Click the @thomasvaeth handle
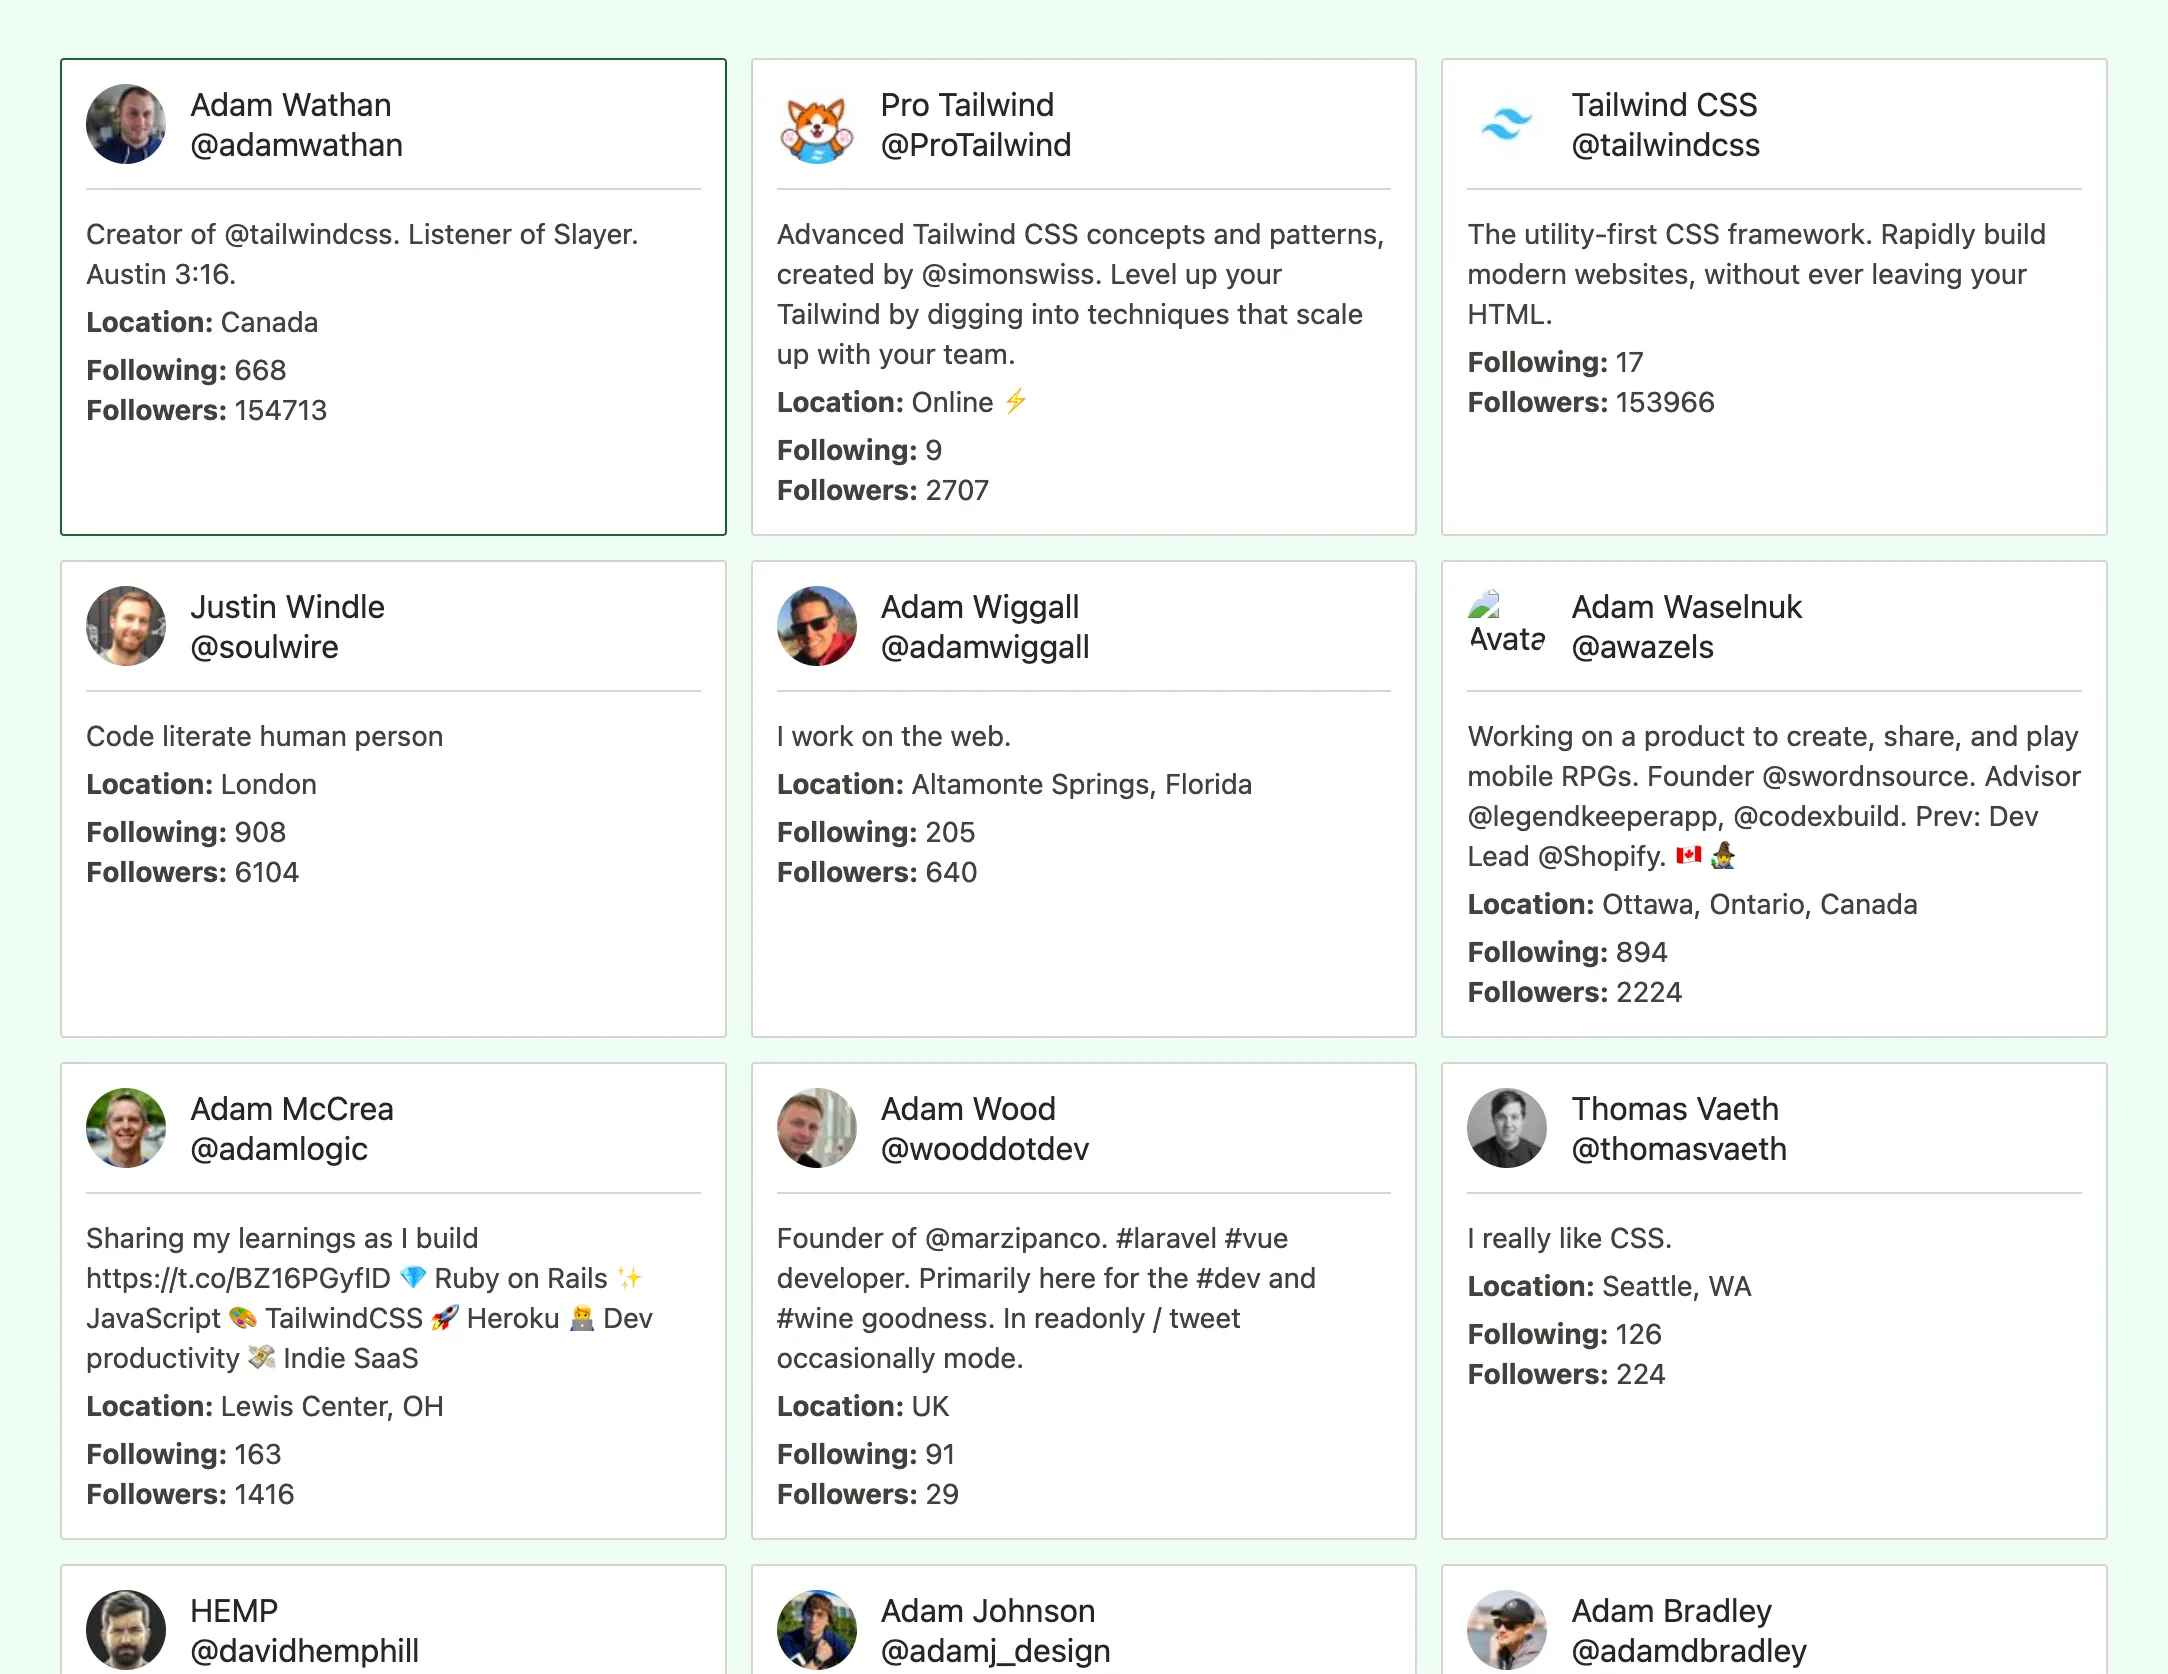The height and width of the screenshot is (1674, 2168). tap(1678, 1149)
